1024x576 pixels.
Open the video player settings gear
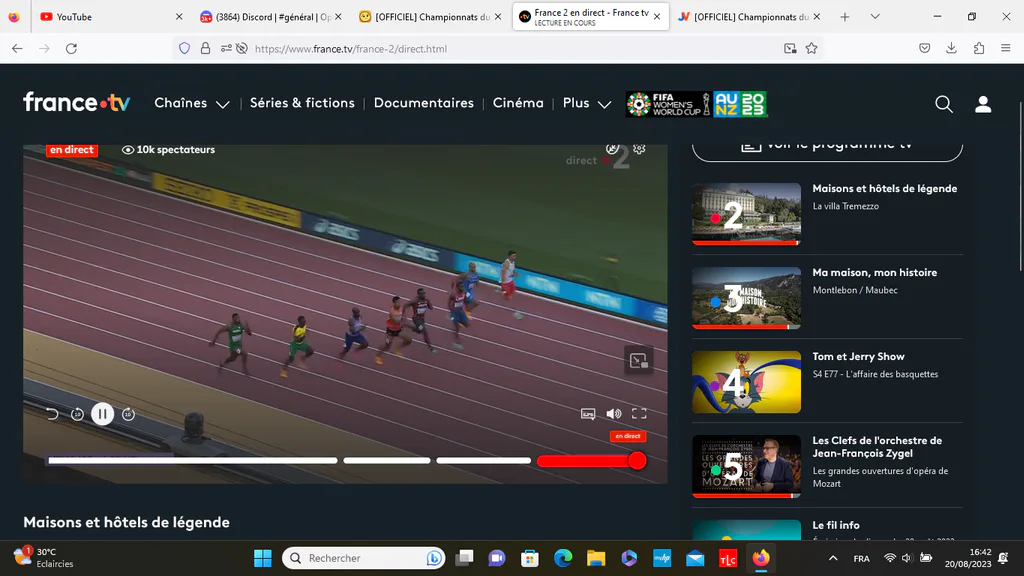pos(639,150)
